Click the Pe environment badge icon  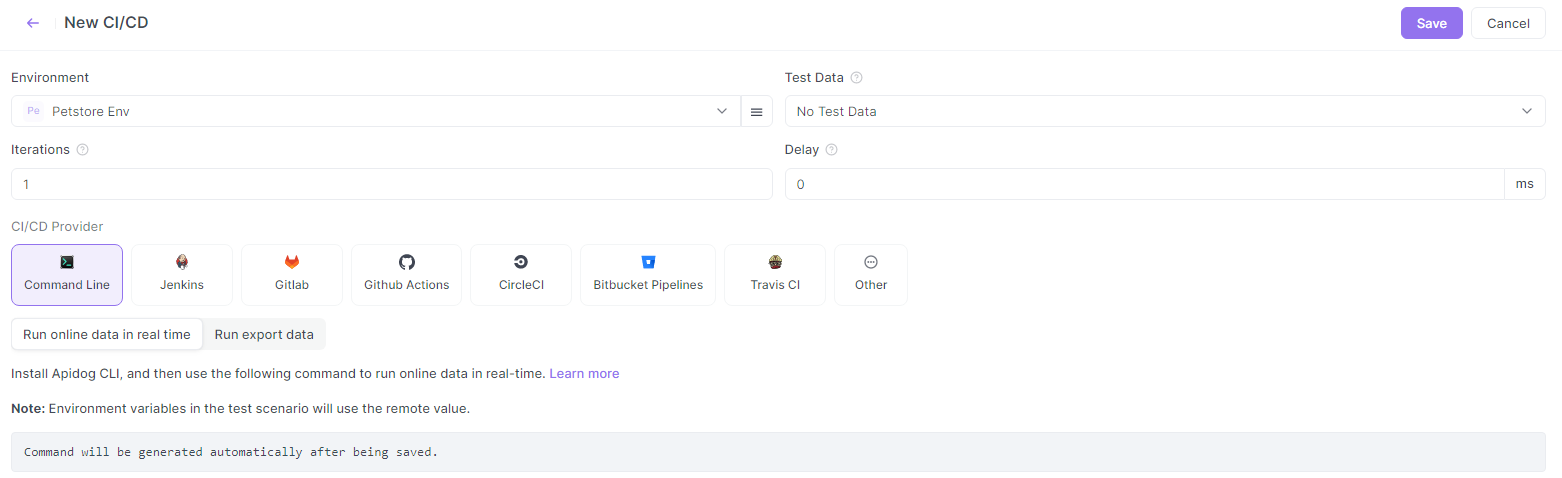(33, 111)
